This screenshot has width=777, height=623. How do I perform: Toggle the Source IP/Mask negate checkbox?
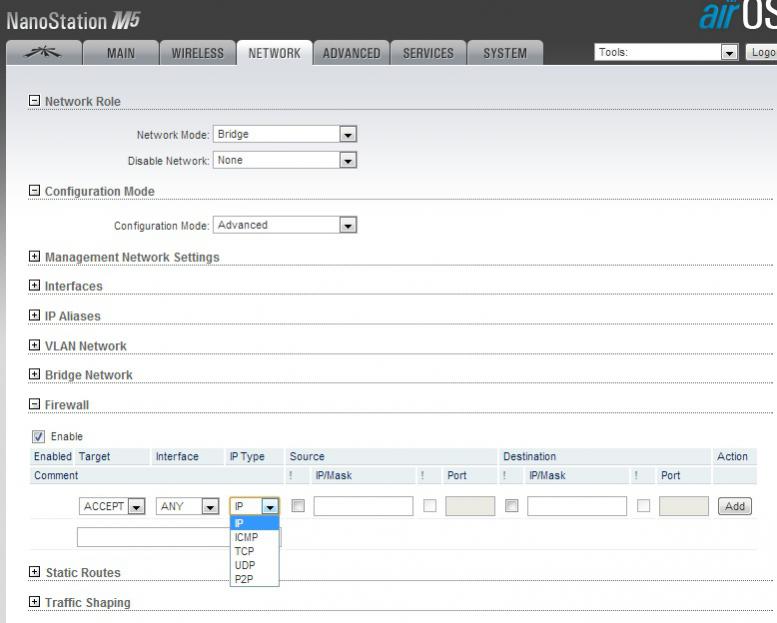click(x=298, y=506)
